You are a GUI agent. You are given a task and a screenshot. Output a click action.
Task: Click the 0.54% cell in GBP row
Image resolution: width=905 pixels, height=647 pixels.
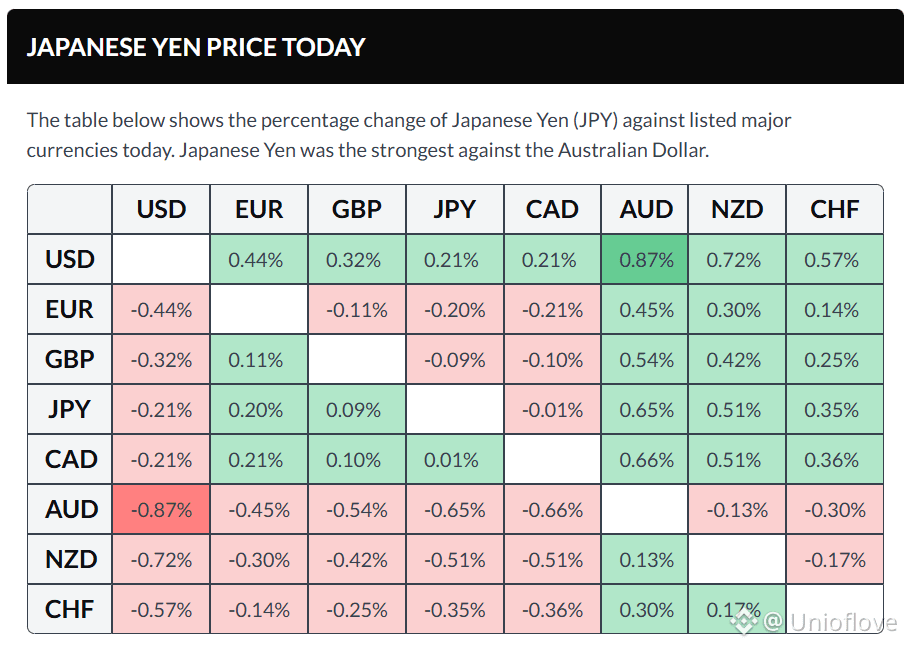pyautogui.click(x=645, y=360)
